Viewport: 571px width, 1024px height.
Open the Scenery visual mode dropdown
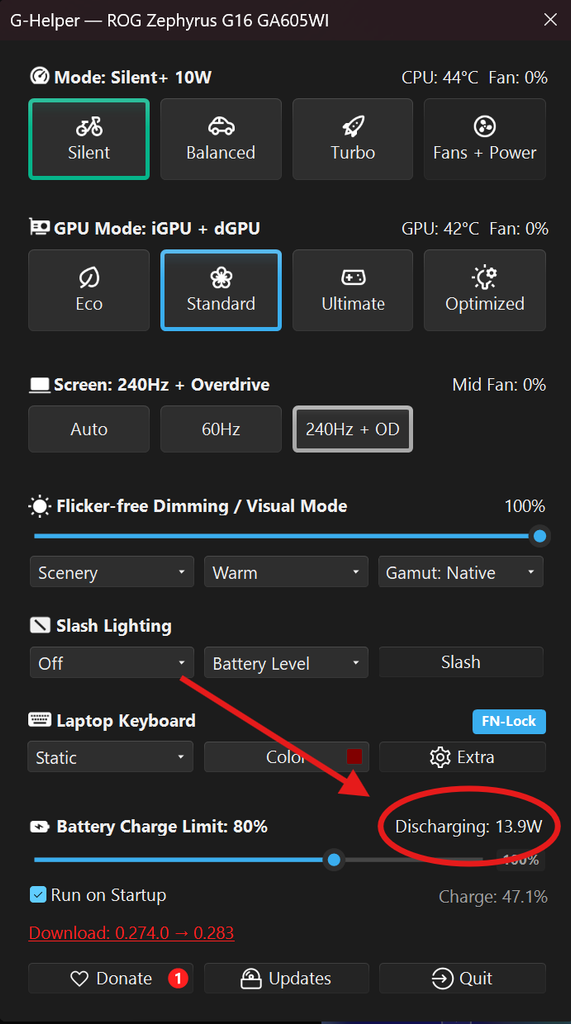coord(112,572)
